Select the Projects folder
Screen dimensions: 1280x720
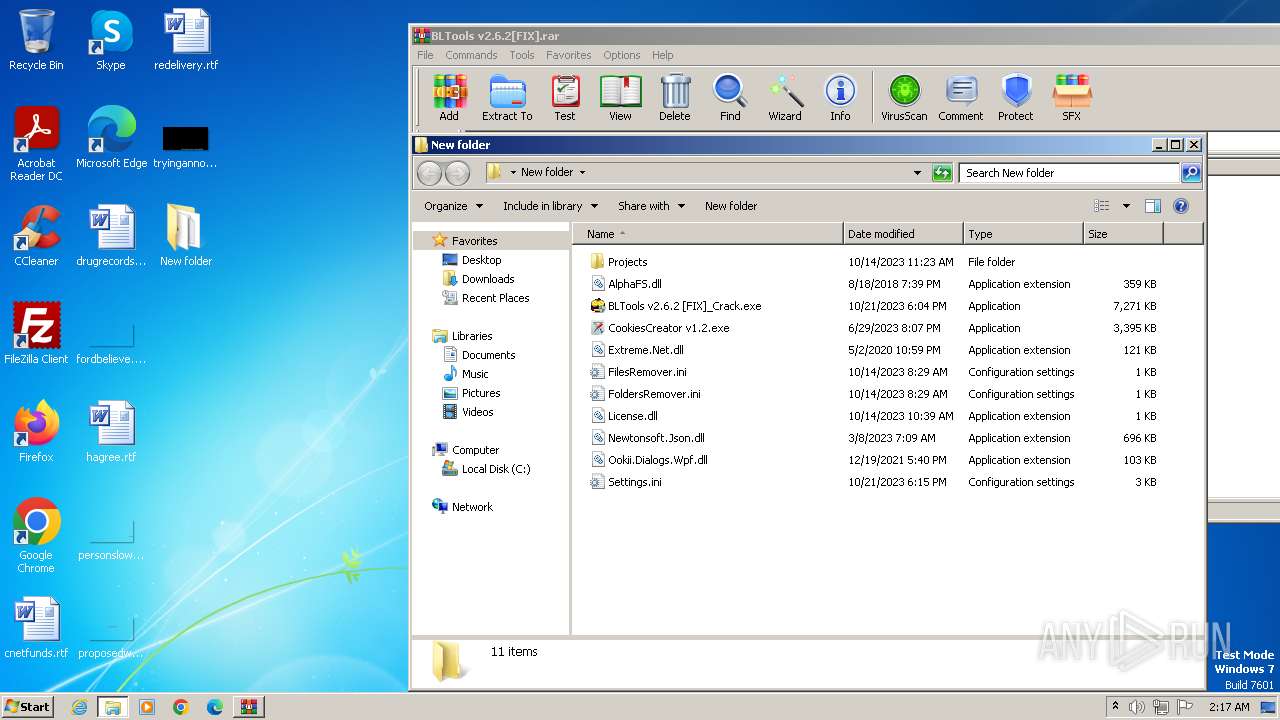627,262
